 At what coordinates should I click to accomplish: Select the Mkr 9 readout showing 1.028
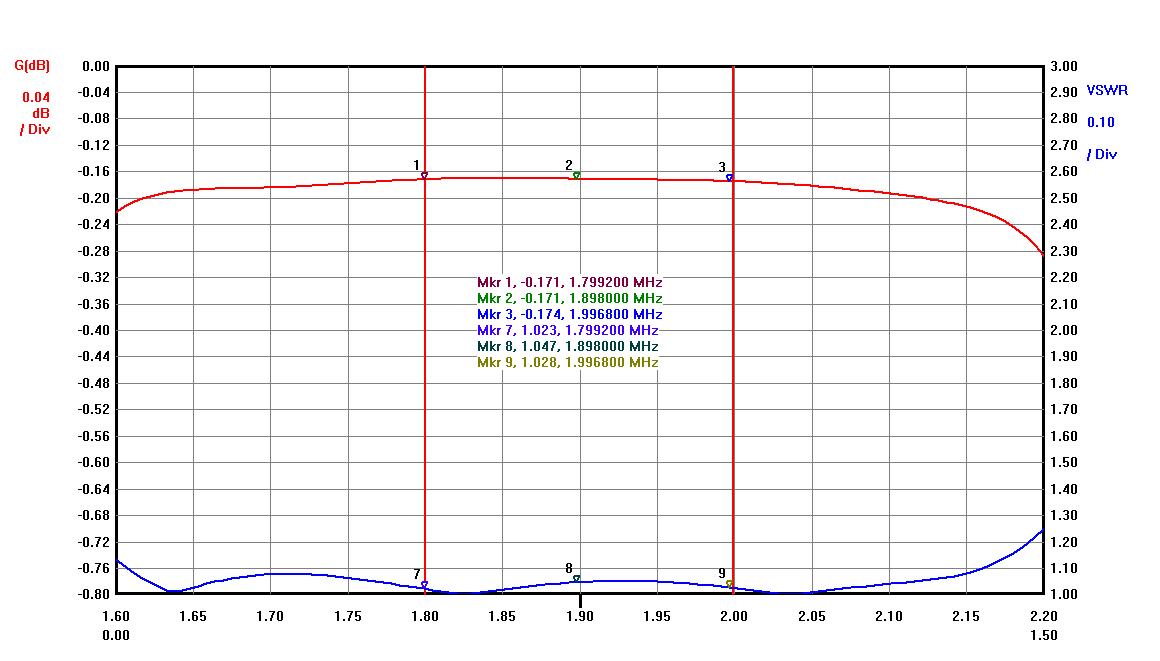pos(567,363)
